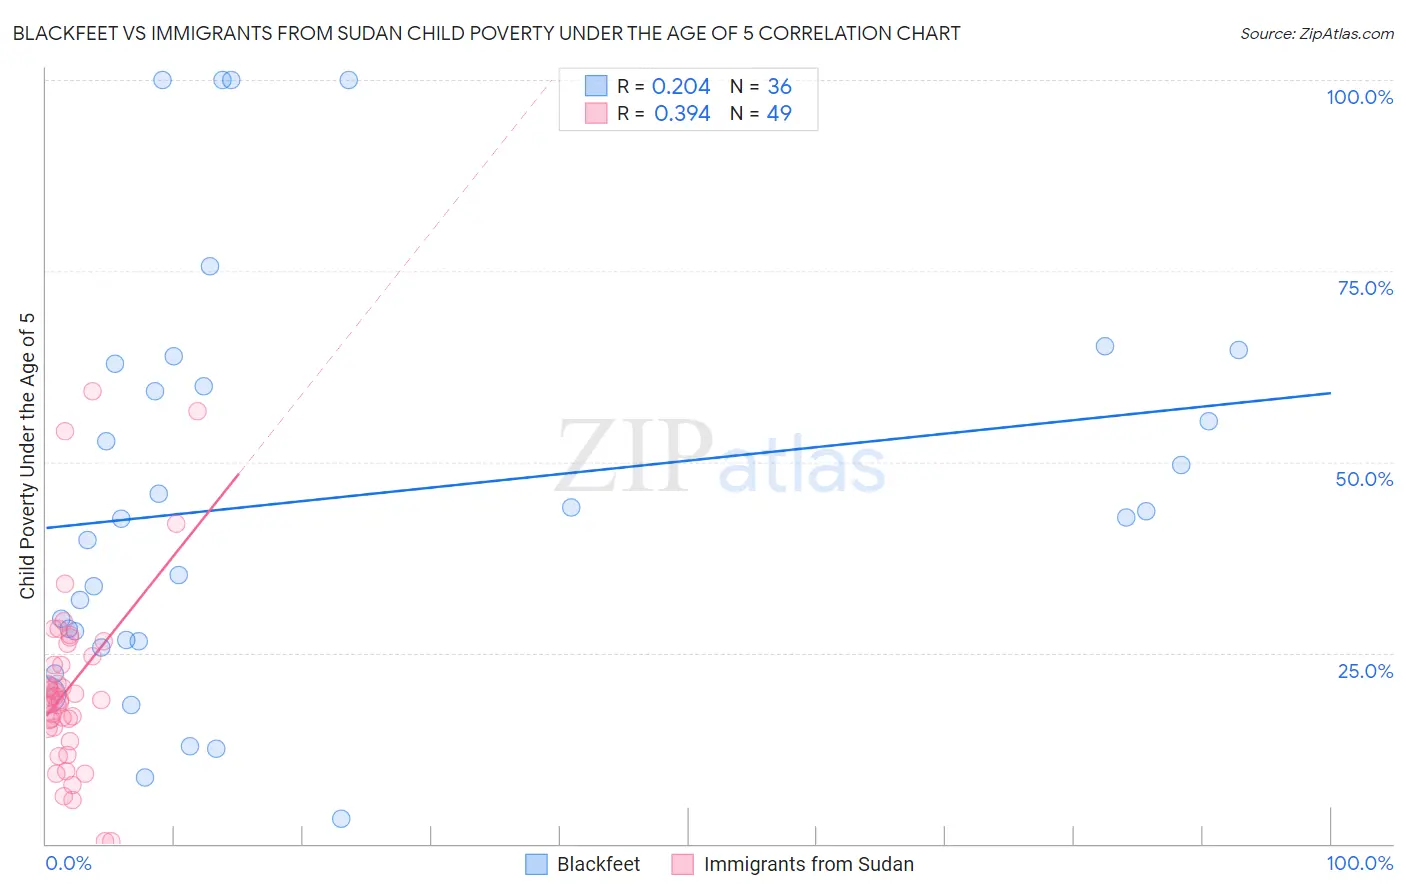The height and width of the screenshot is (892, 1406).
Task: Click the 100.0% x-axis label
Action: click(1359, 863)
